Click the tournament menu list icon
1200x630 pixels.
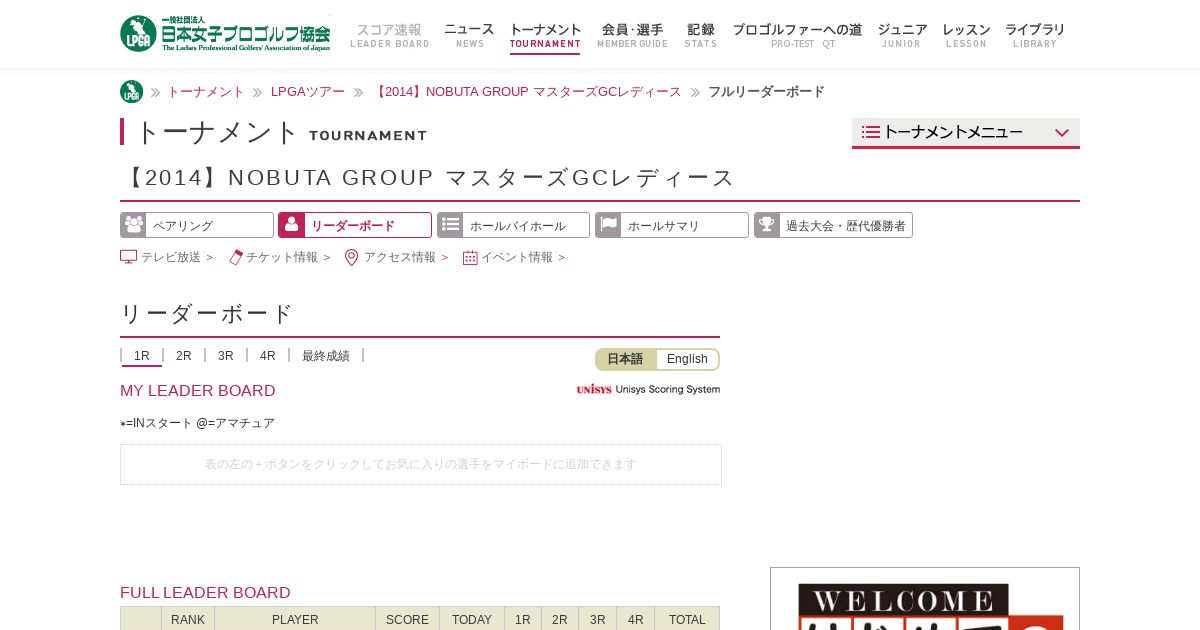[871, 132]
